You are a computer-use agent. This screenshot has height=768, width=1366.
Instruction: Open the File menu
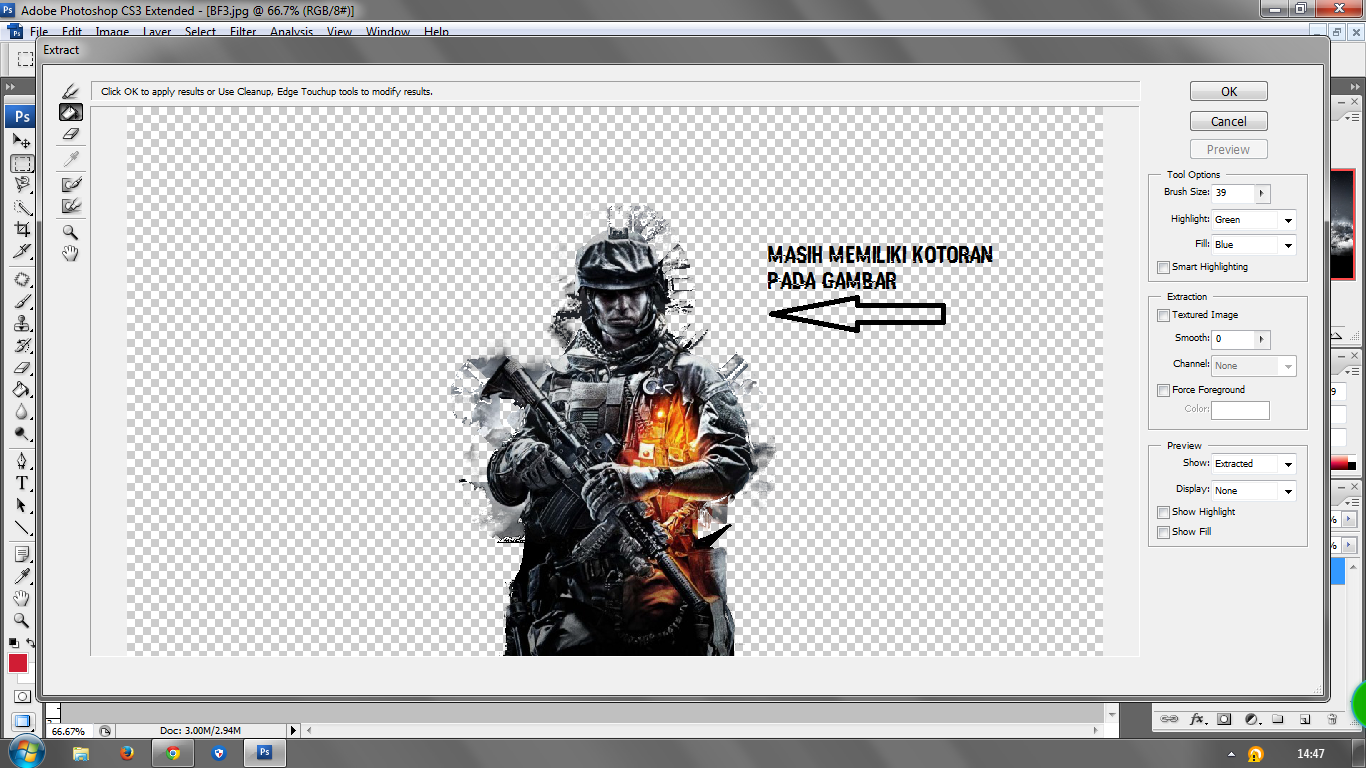tap(39, 32)
